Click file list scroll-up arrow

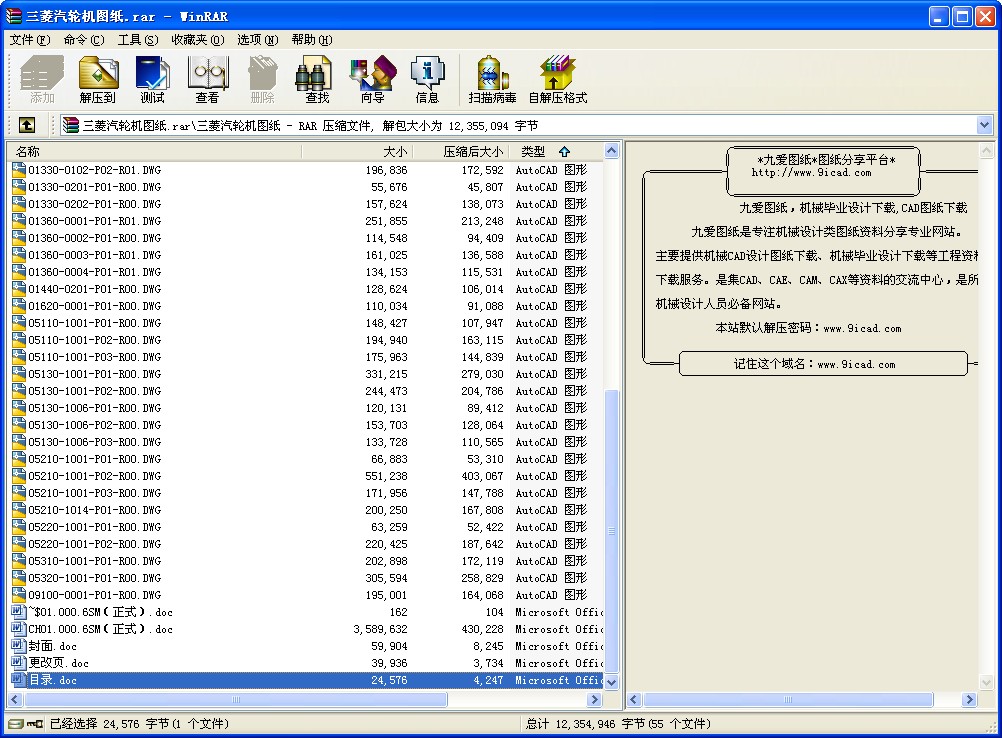tap(612, 151)
